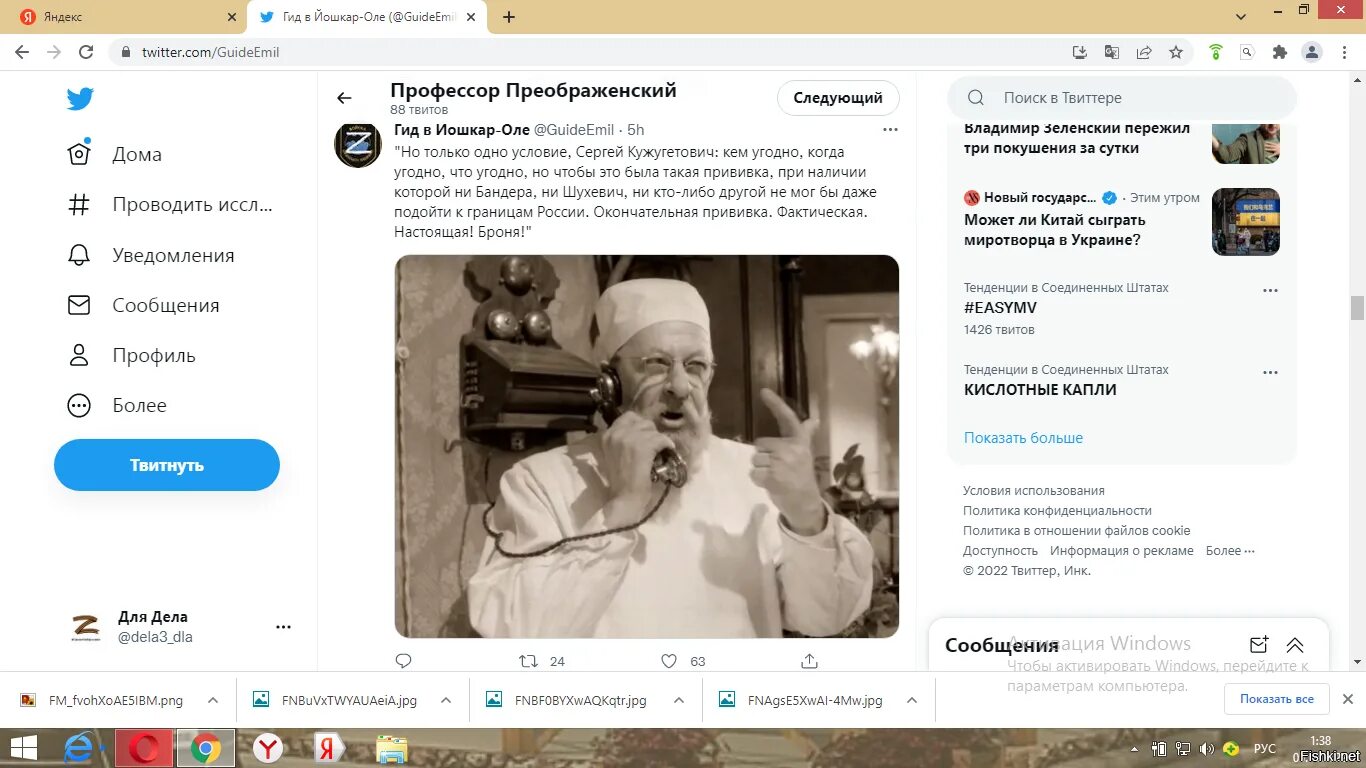Image resolution: width=1366 pixels, height=768 pixels.
Task: Open menu for FM_fvohXoAE5IBM.png download
Action: point(213,700)
